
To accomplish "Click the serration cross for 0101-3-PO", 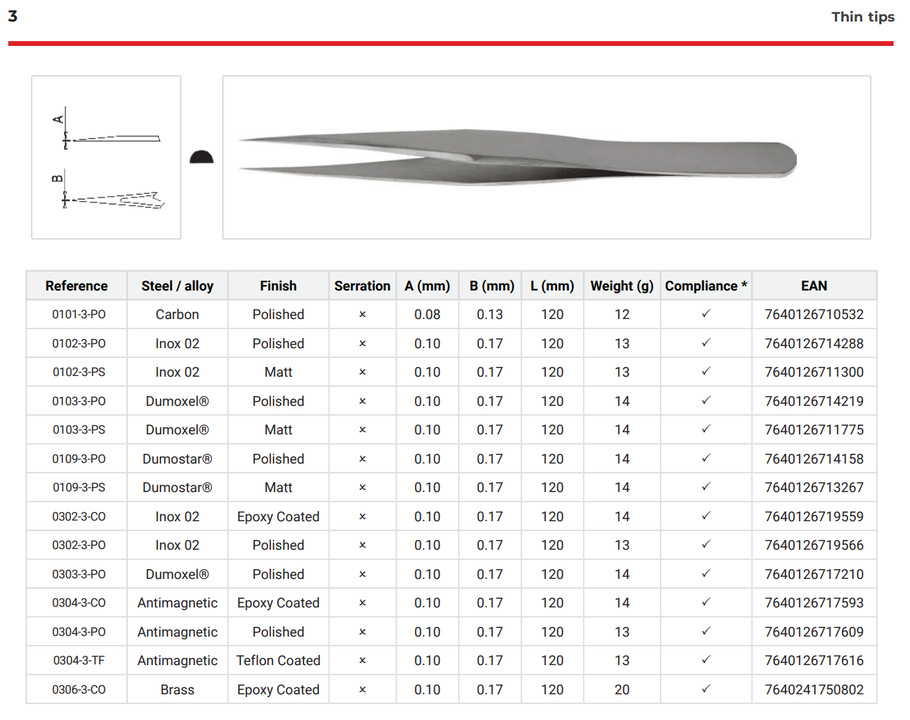I will click(363, 314).
